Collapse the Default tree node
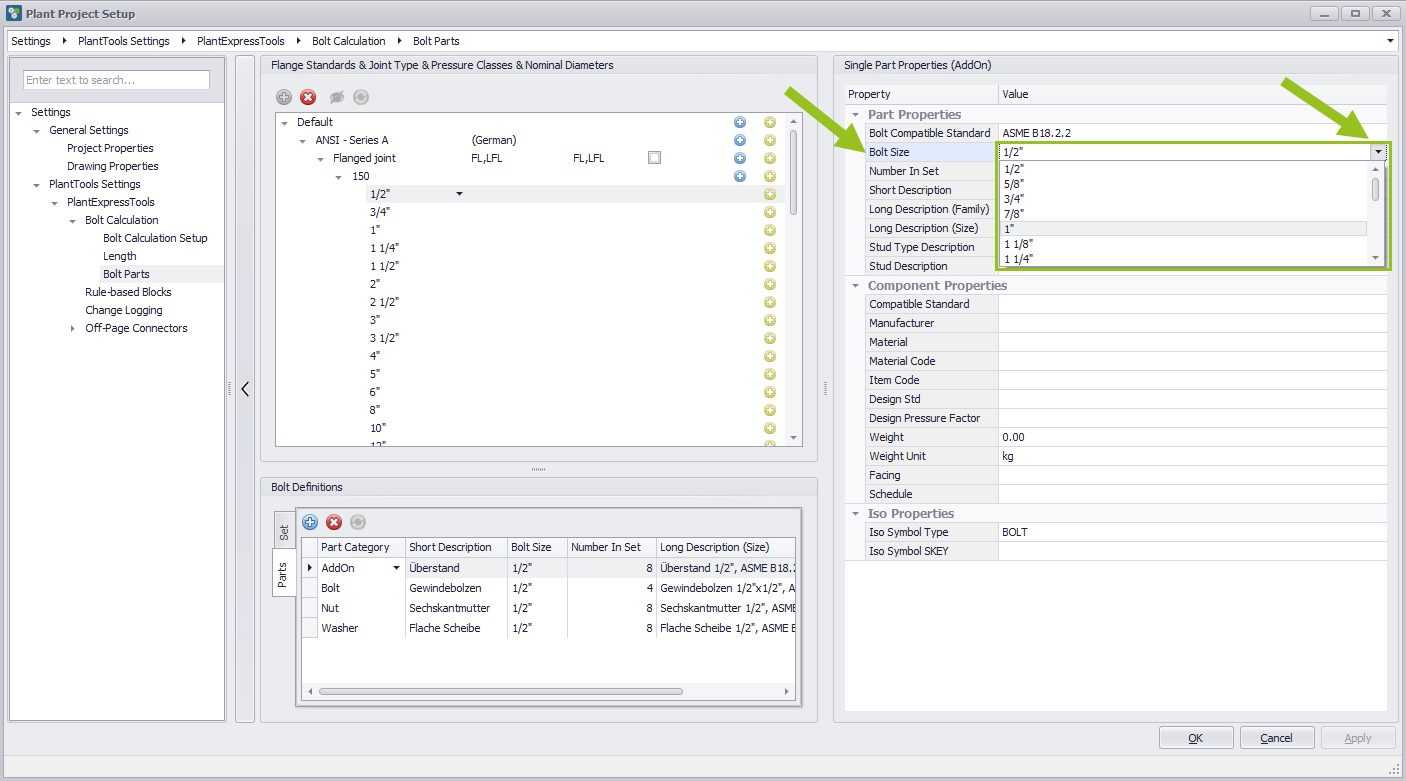The image size is (1406, 781). [x=284, y=122]
